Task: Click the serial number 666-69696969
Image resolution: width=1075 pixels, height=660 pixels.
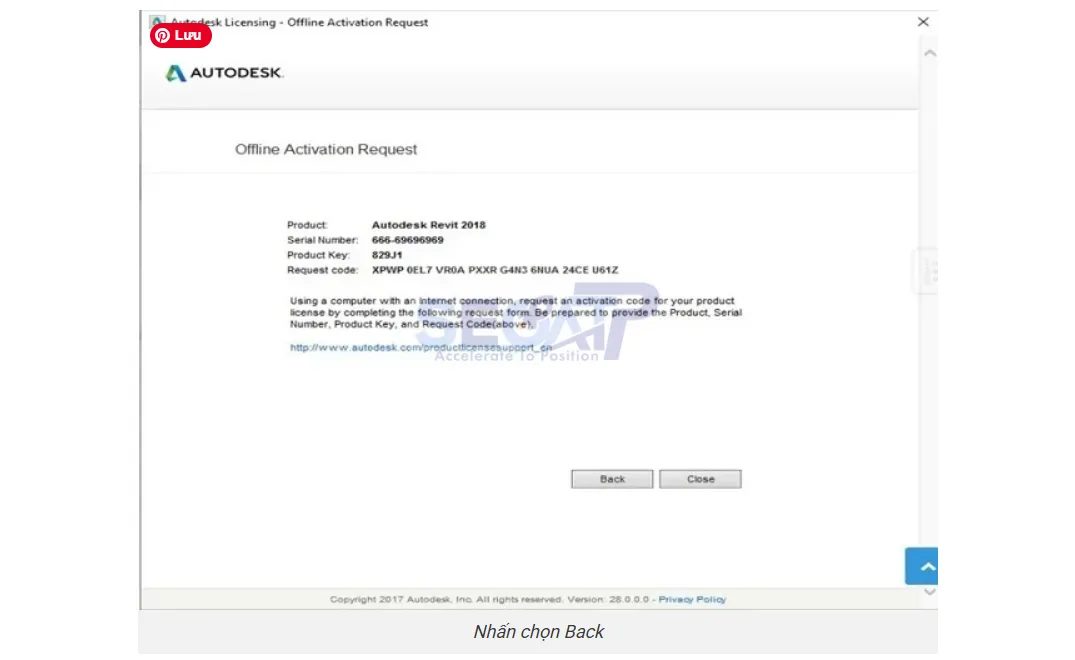Action: [x=407, y=240]
